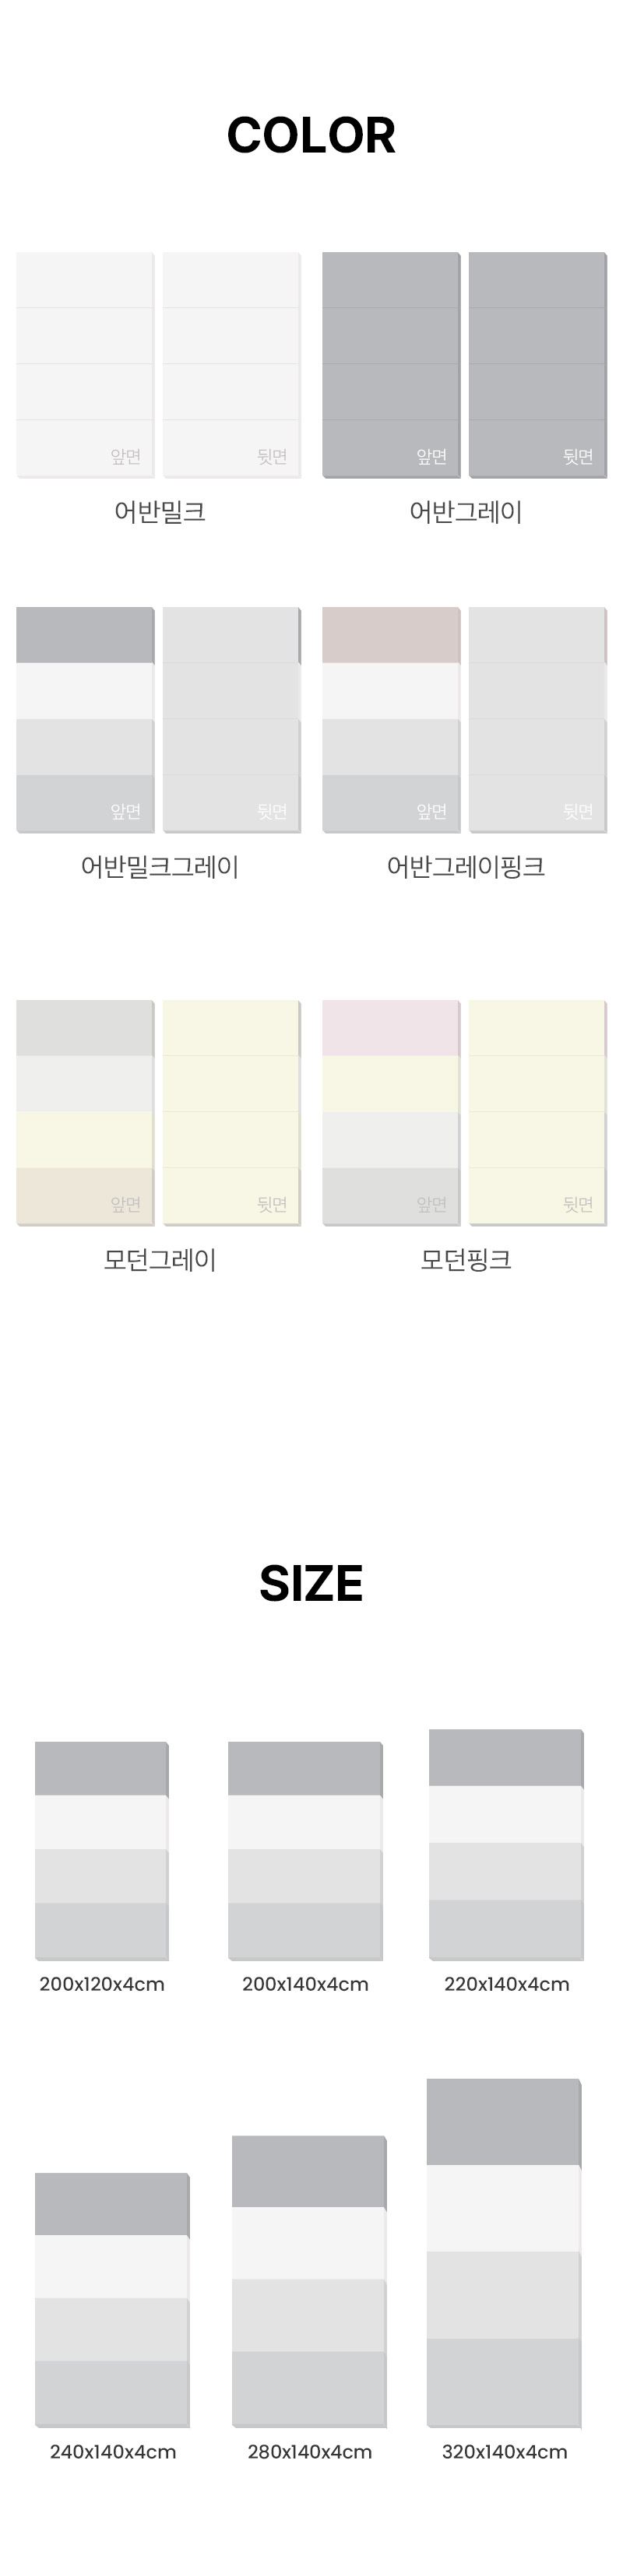
Task: Click the 어반밀크그레이 color name label
Action: 160,867
